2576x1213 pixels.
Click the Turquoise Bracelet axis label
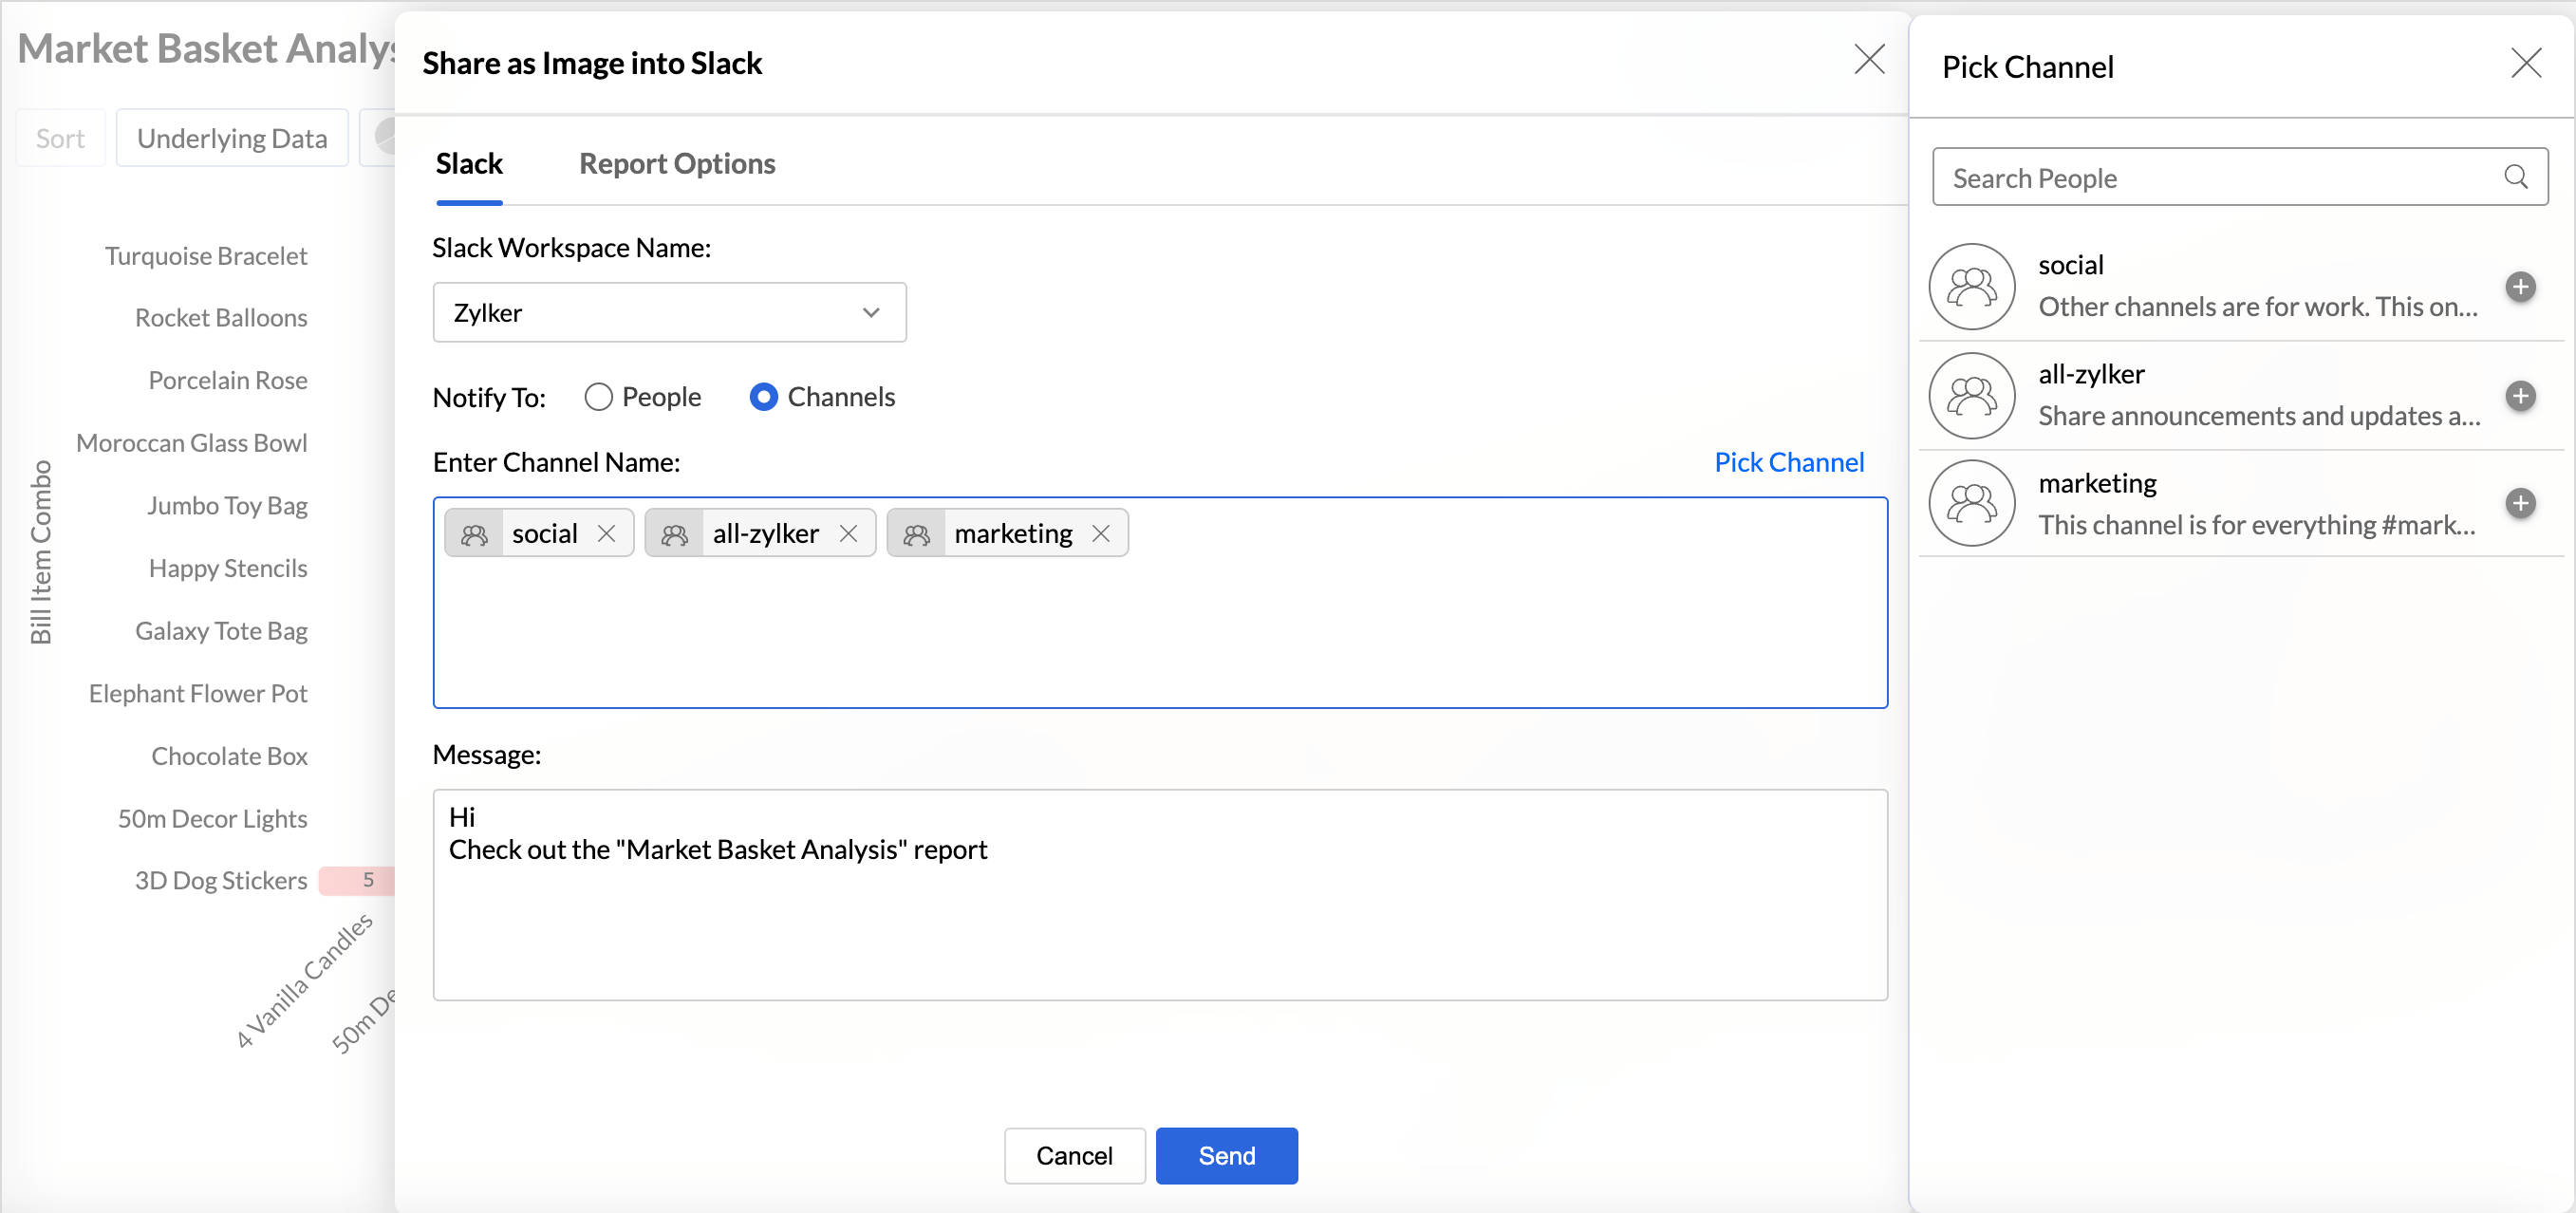point(206,256)
